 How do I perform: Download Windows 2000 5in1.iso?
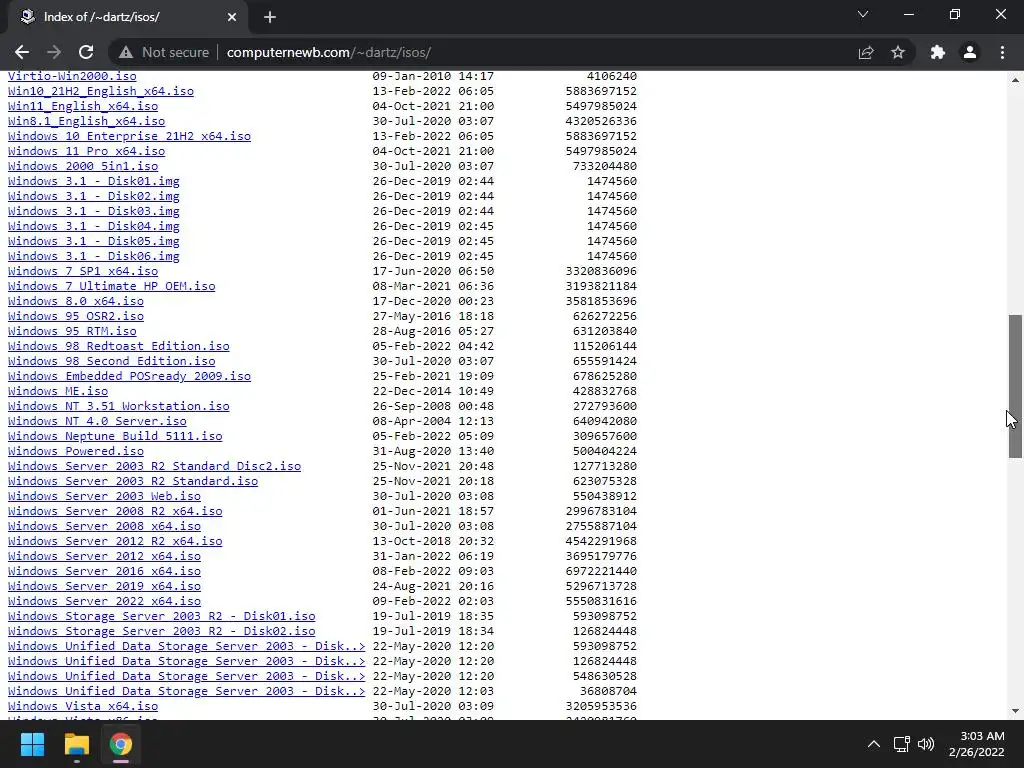pos(83,167)
